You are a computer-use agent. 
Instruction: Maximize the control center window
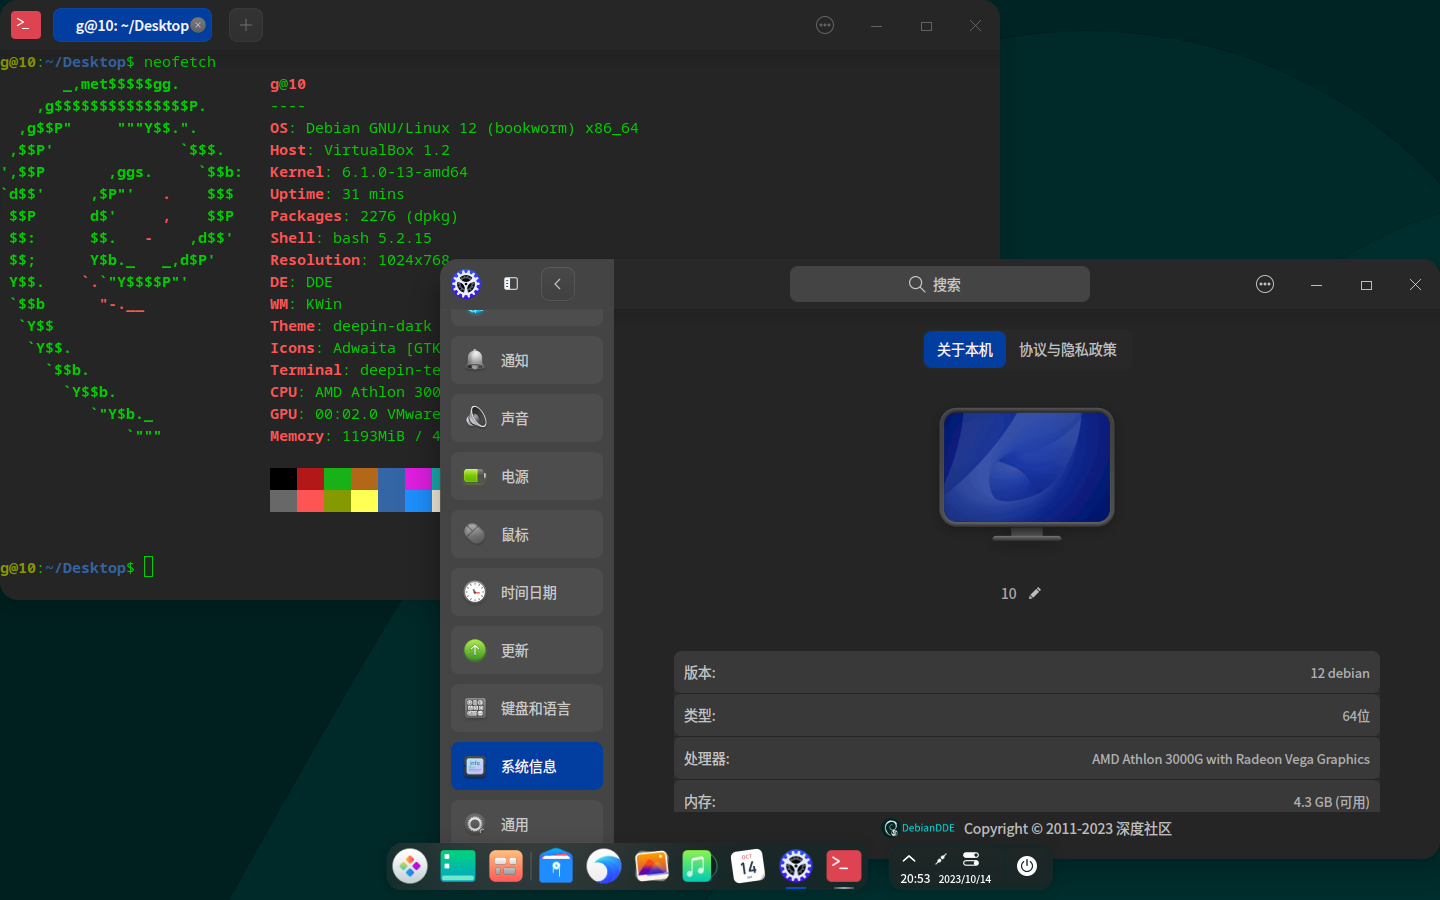pyautogui.click(x=1366, y=285)
